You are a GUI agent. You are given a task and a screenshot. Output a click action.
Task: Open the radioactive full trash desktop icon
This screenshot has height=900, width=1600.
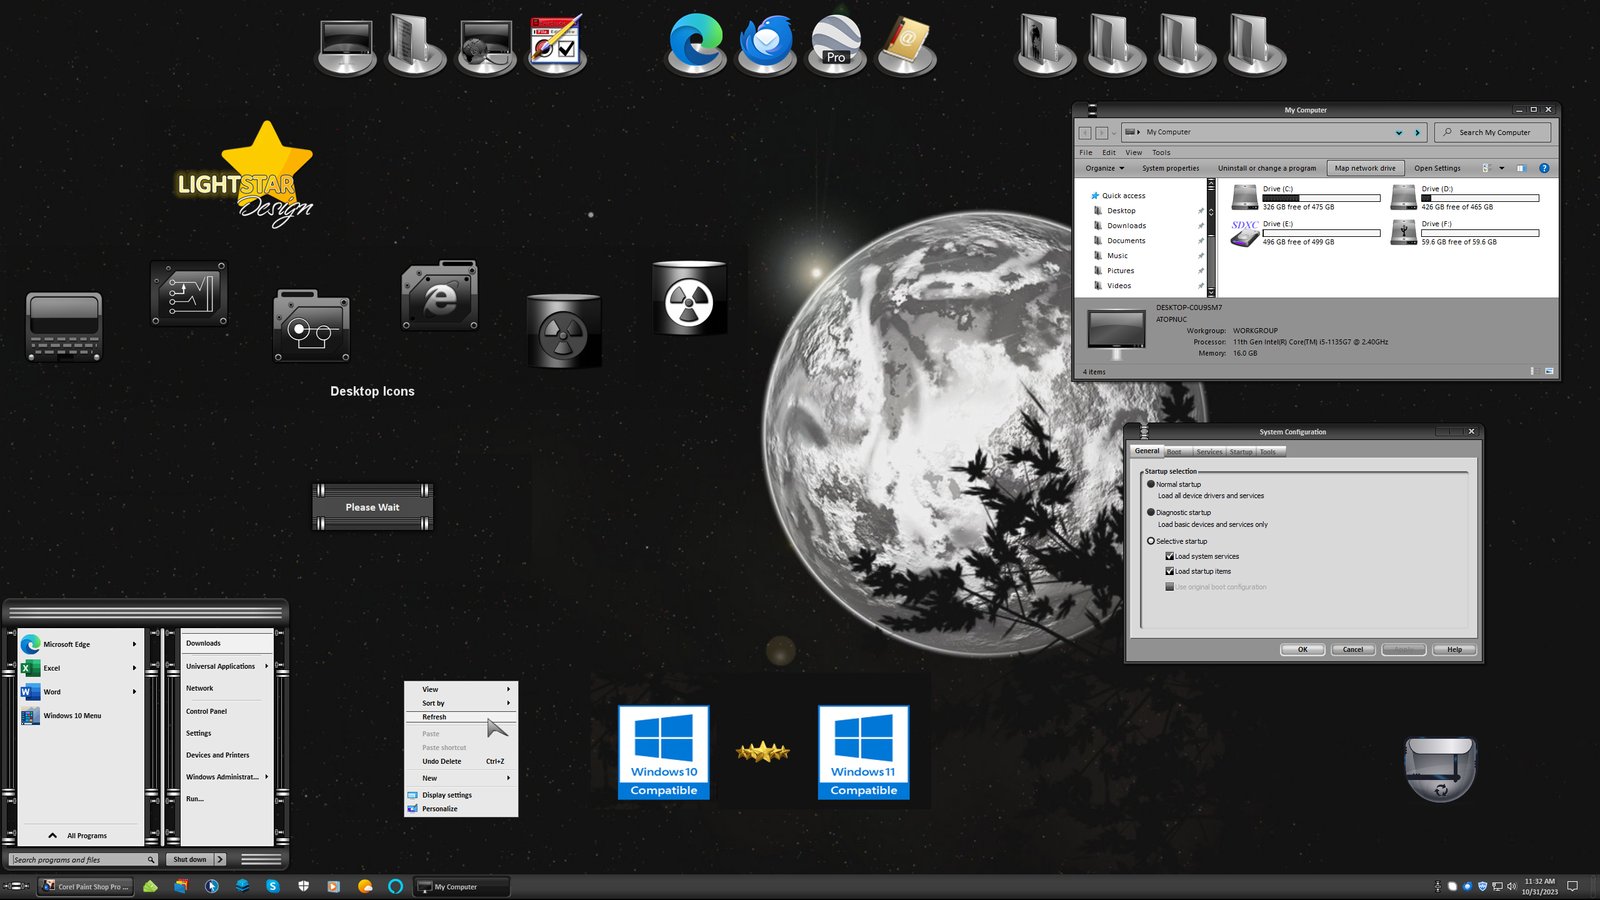(x=689, y=298)
